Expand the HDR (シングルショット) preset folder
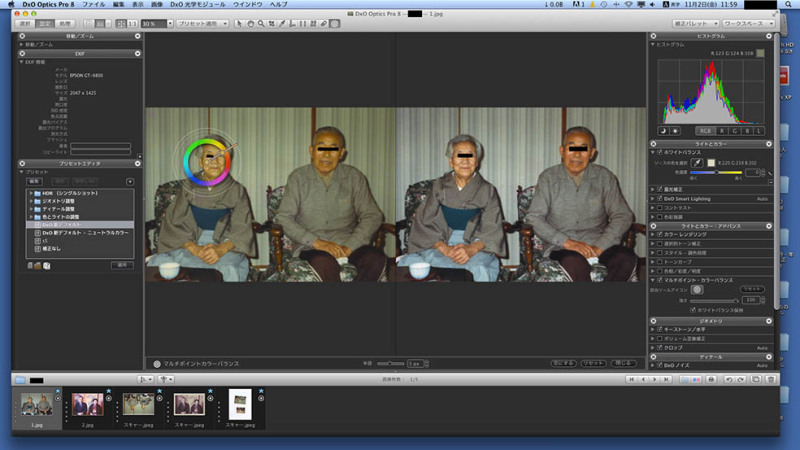Screen dimensions: 800x450 pos(29,191)
